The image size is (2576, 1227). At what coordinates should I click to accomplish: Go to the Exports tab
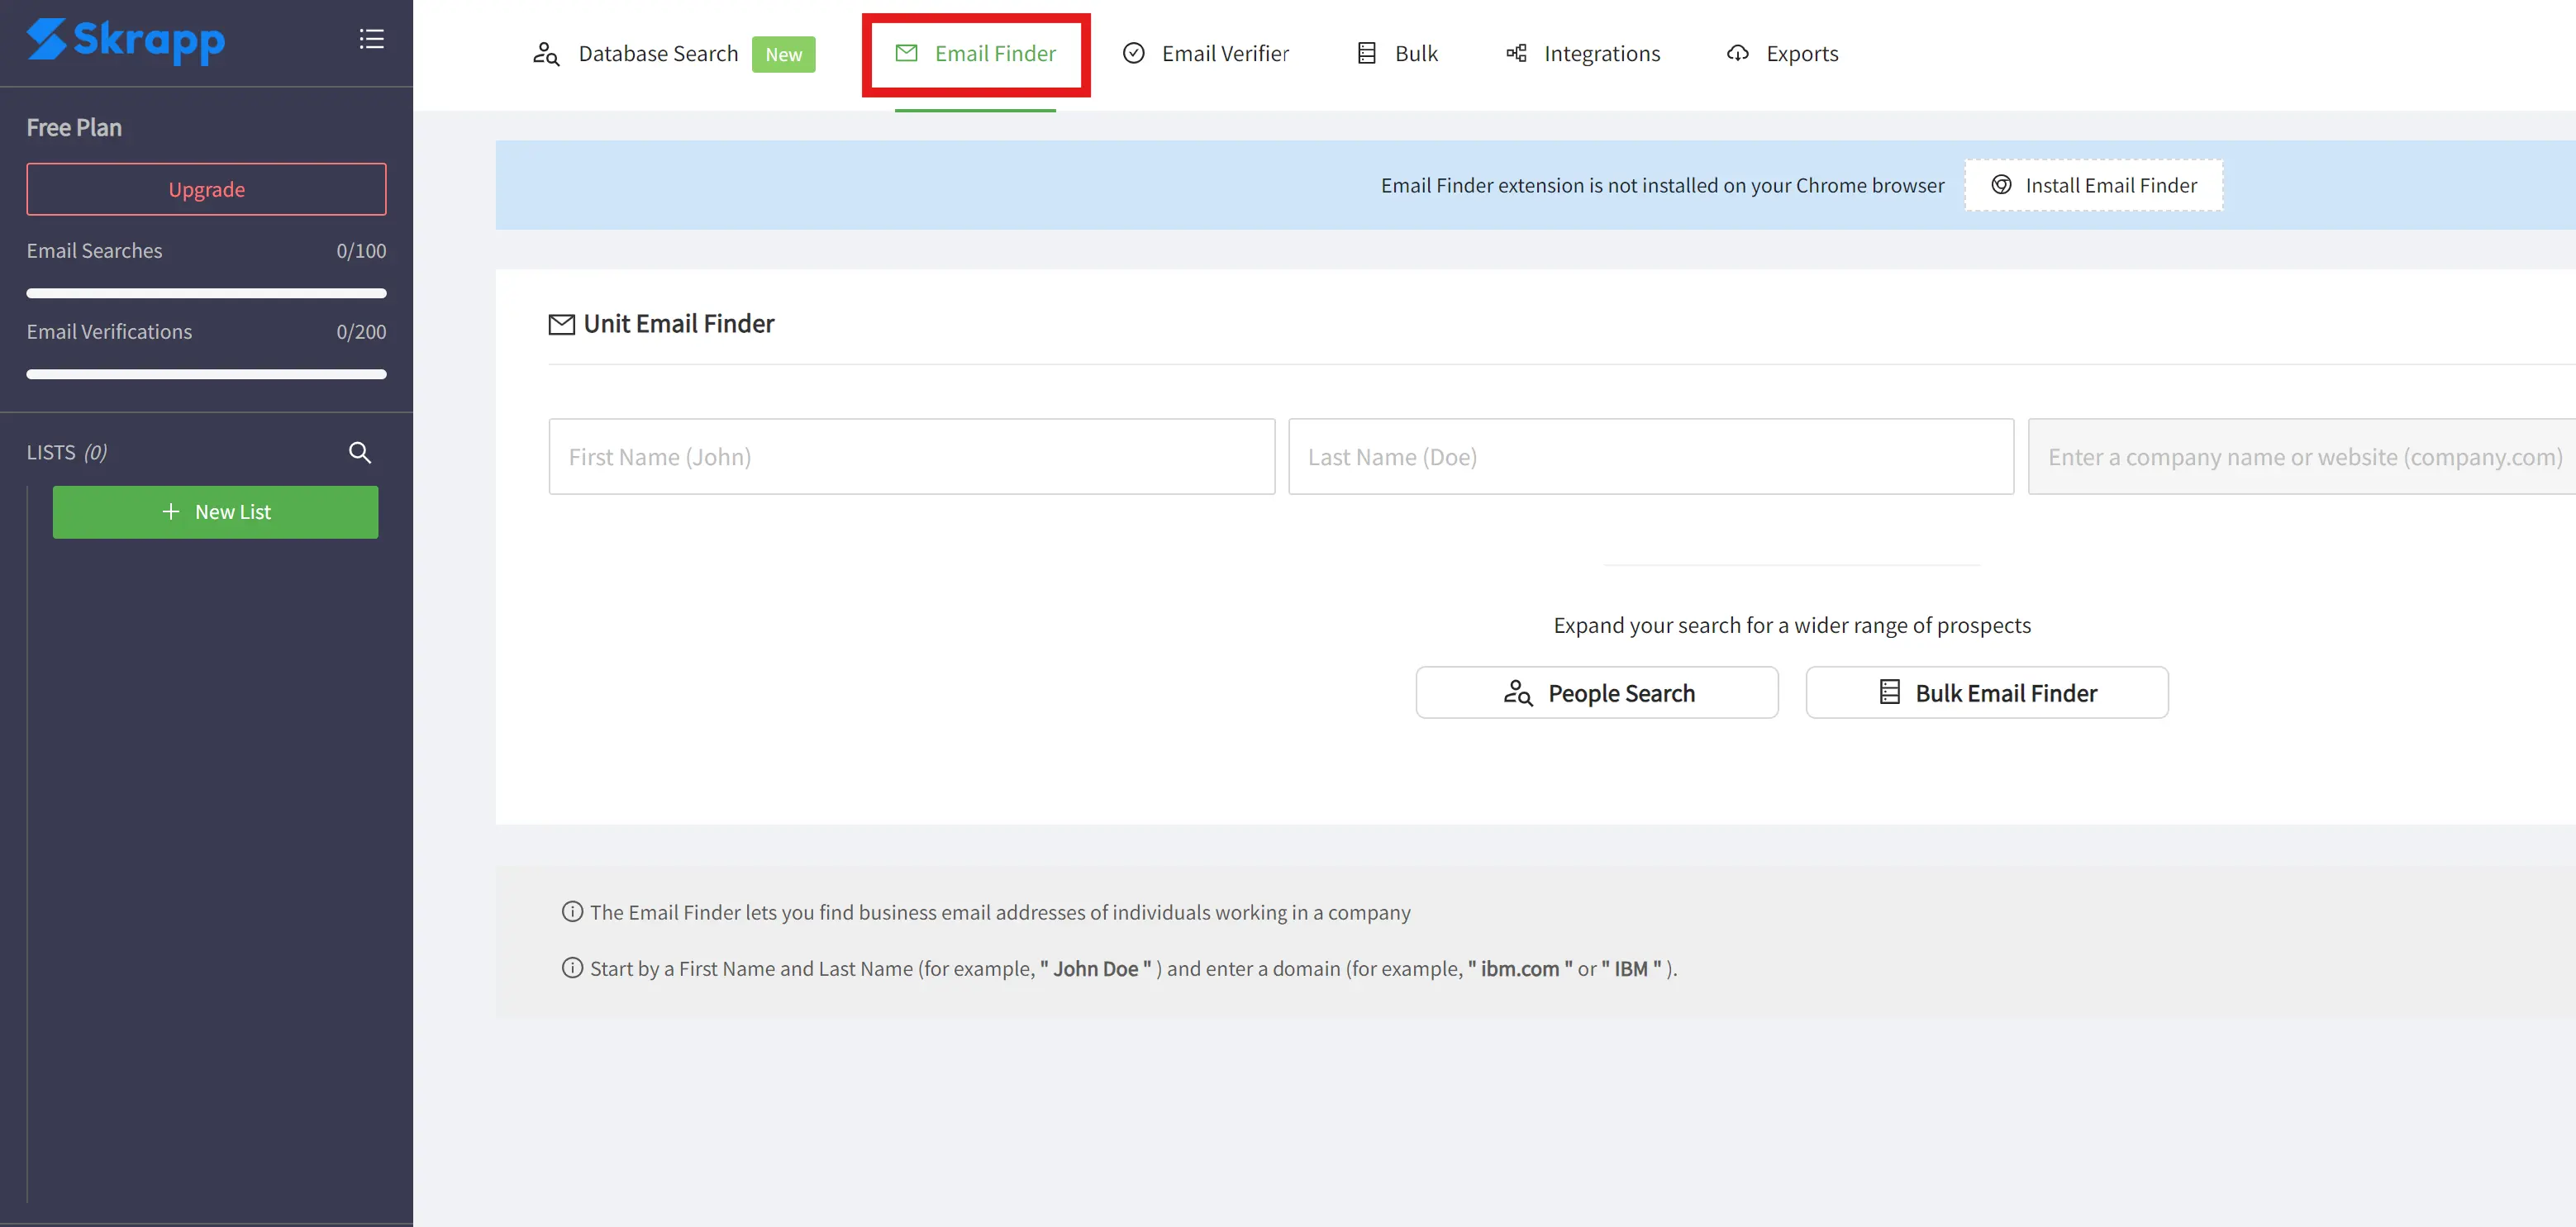pos(1801,54)
